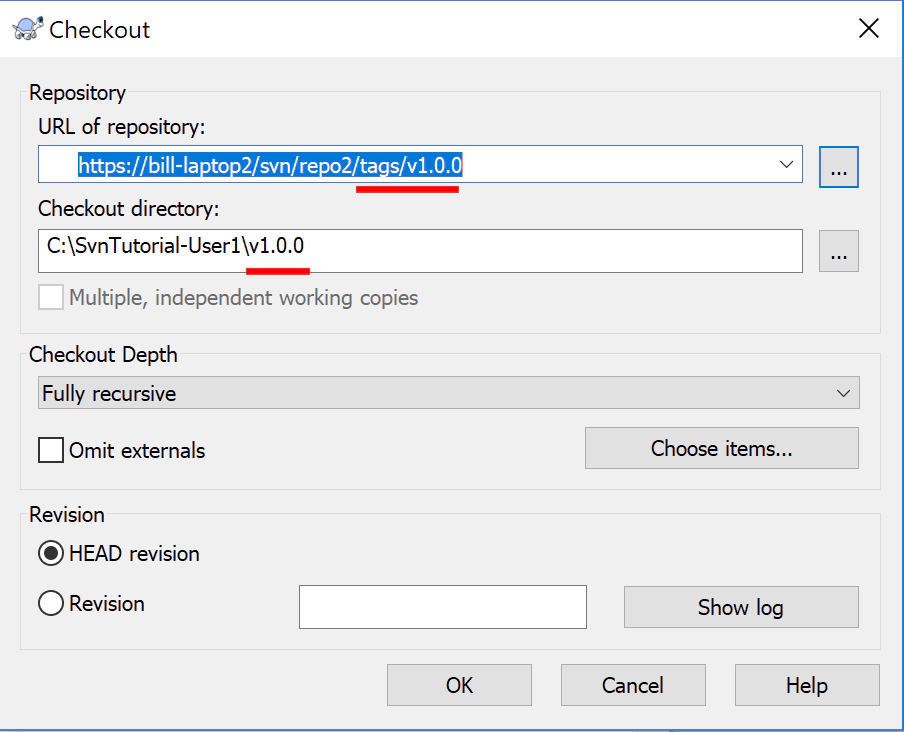Open the checkout directory browse (...) button
The height and width of the screenshot is (732, 904).
click(x=838, y=252)
